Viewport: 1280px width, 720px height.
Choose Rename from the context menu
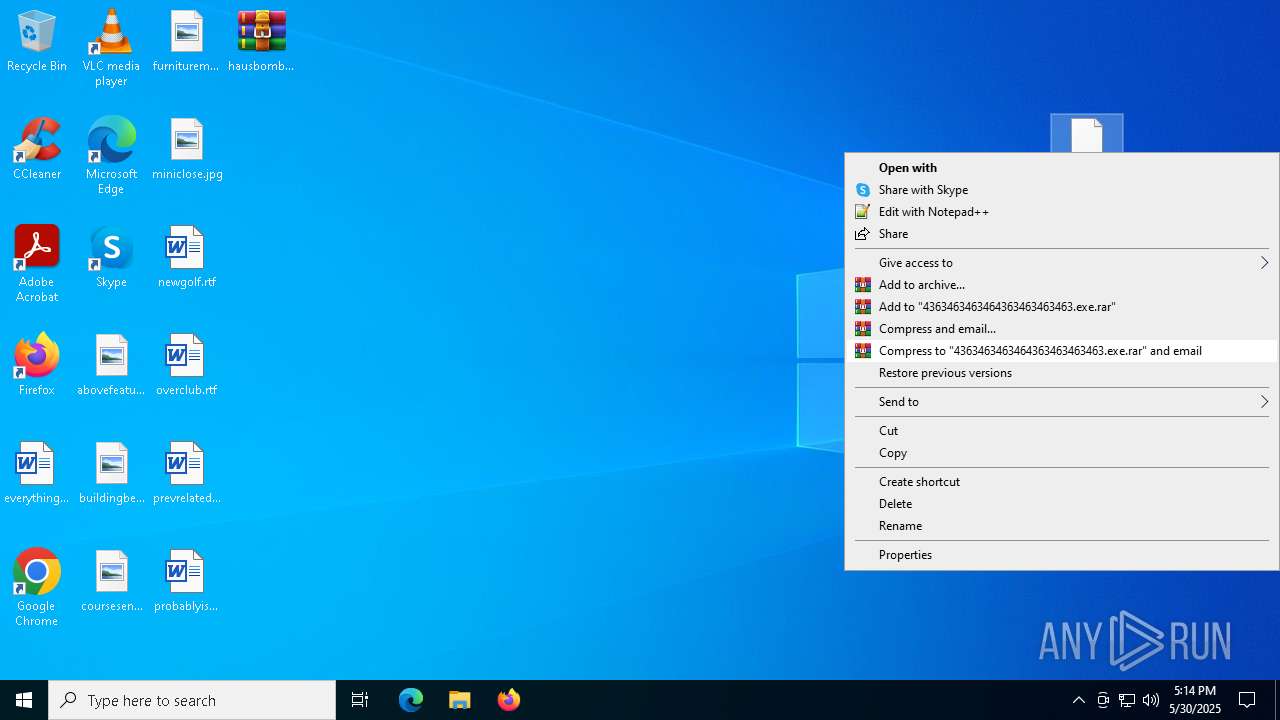click(1062, 526)
